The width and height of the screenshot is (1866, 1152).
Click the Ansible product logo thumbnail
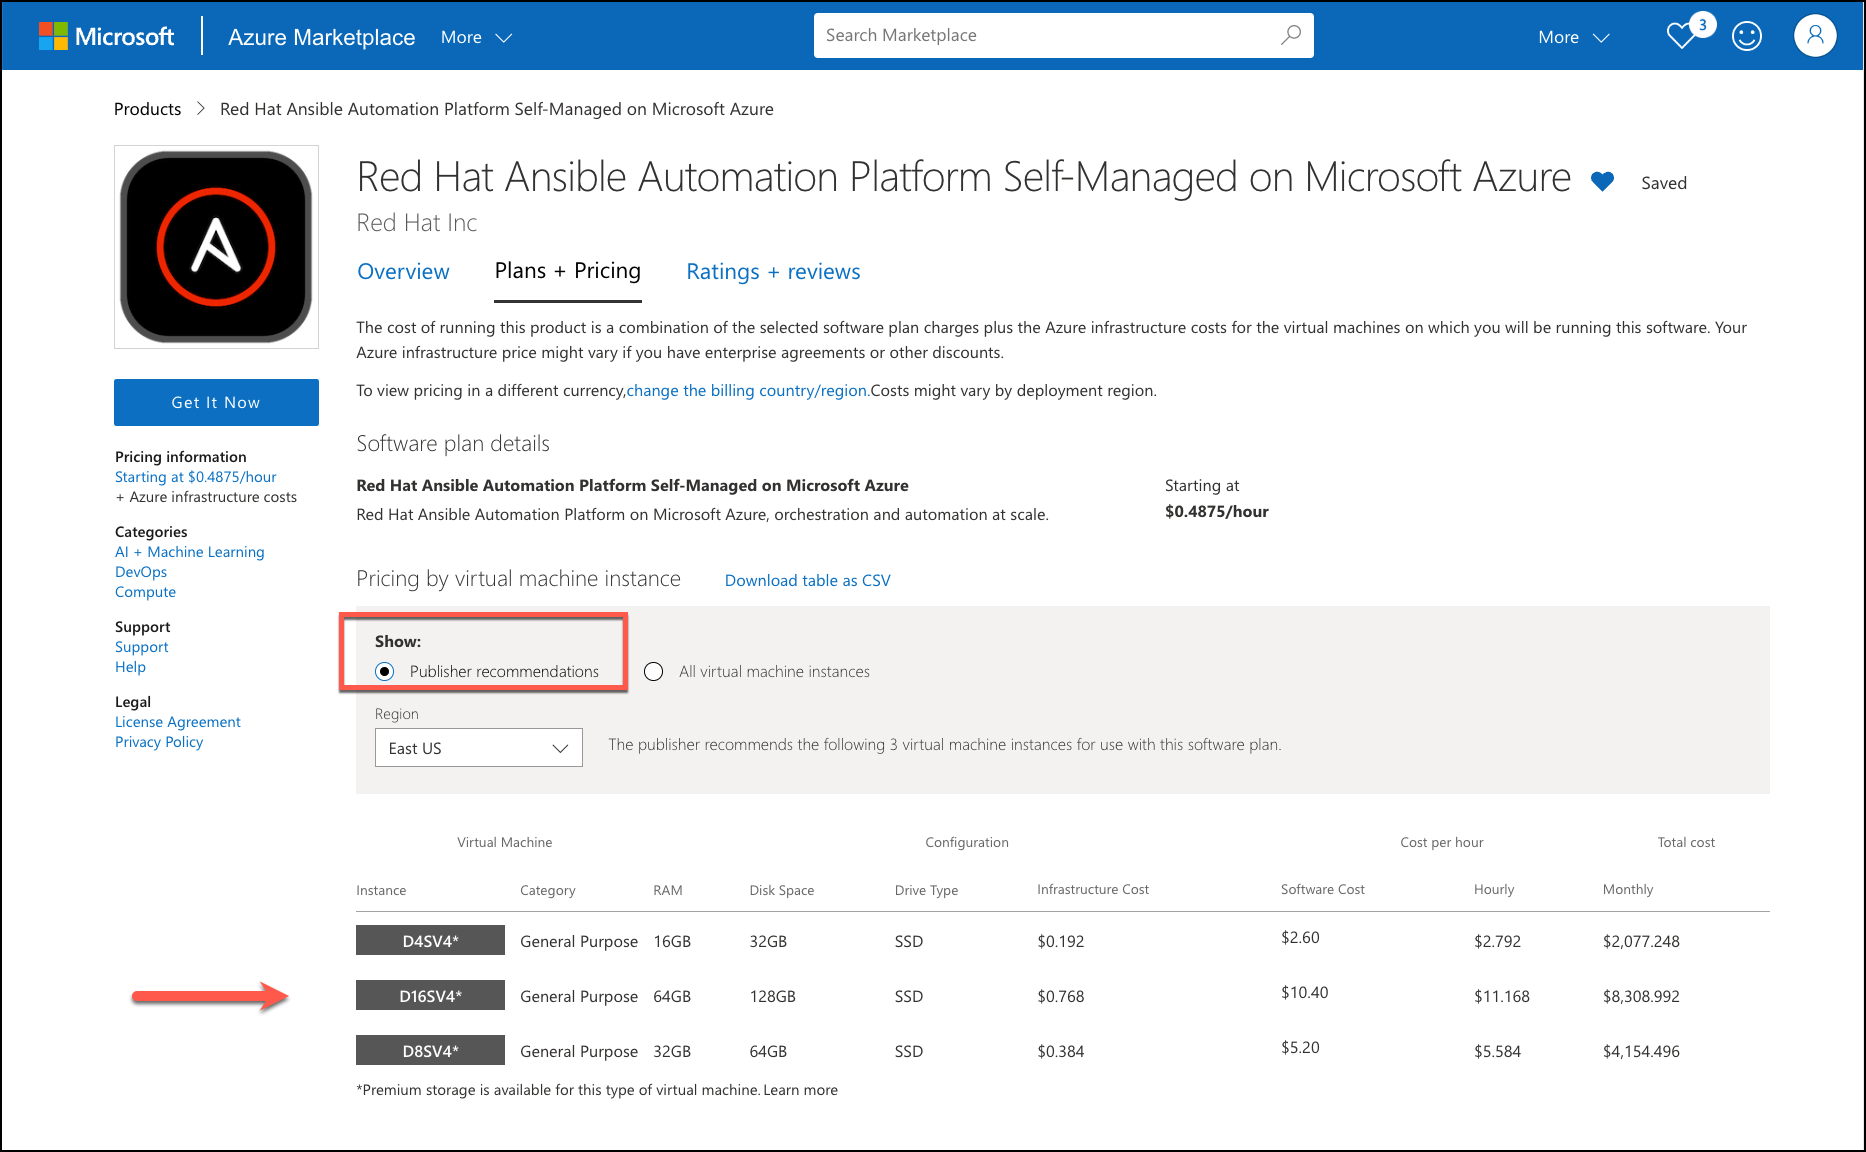click(x=216, y=247)
